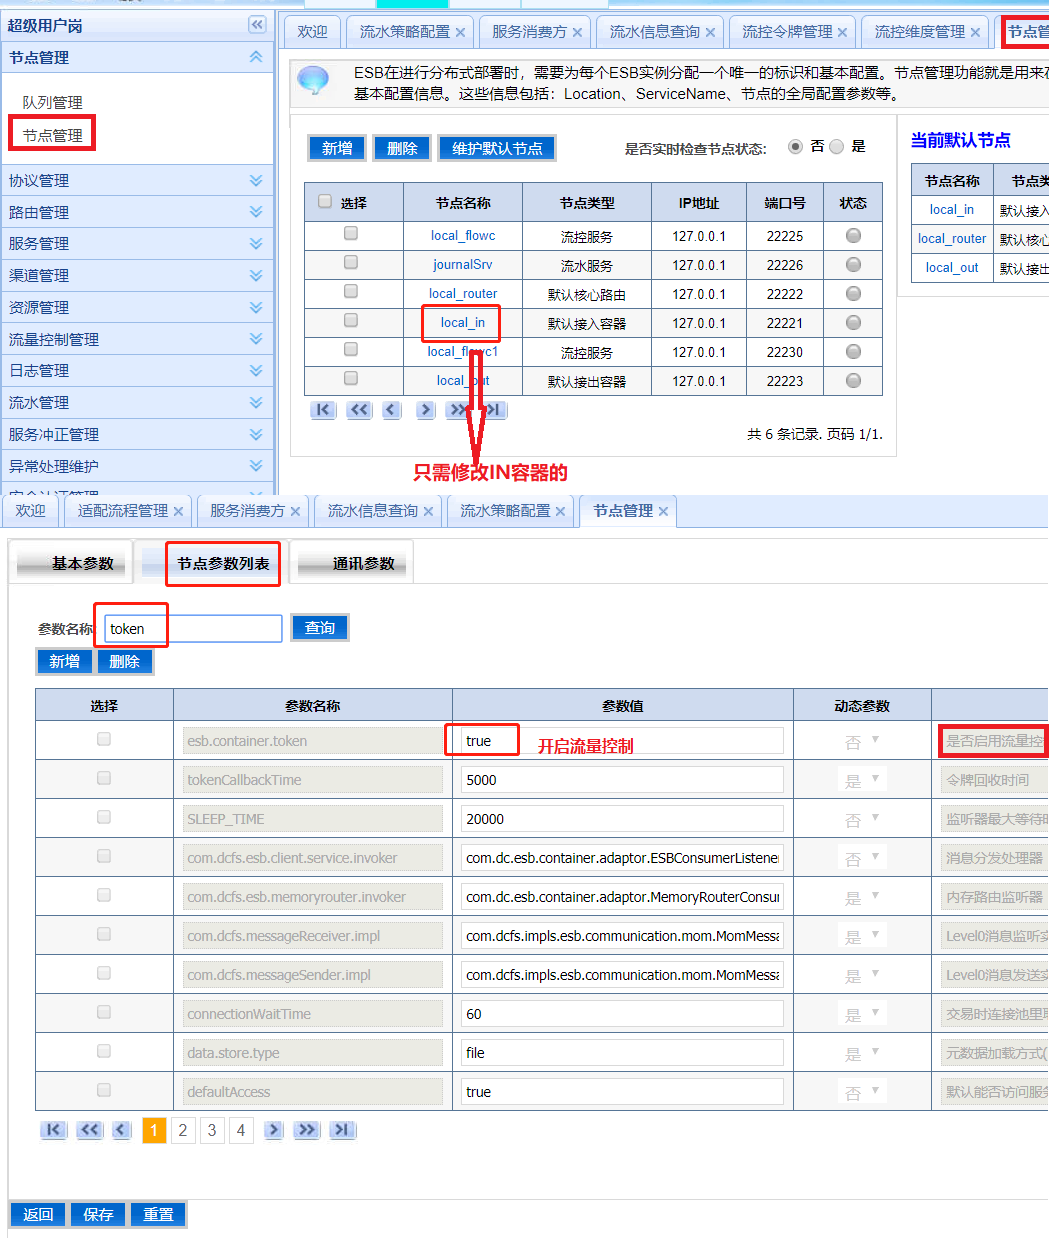Click the 维护默认节点 button
The width and height of the screenshot is (1049, 1238).
[x=497, y=149]
